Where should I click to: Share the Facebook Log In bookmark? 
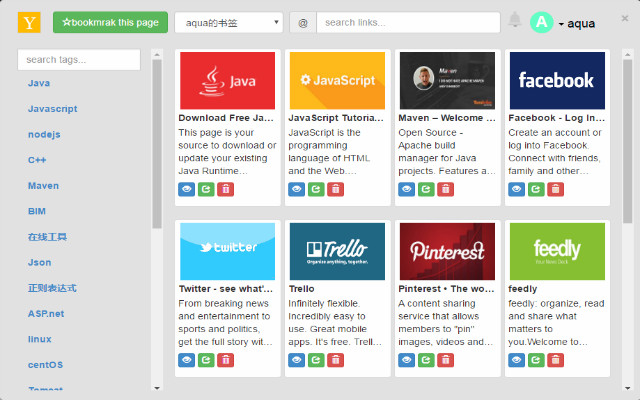pyautogui.click(x=536, y=189)
